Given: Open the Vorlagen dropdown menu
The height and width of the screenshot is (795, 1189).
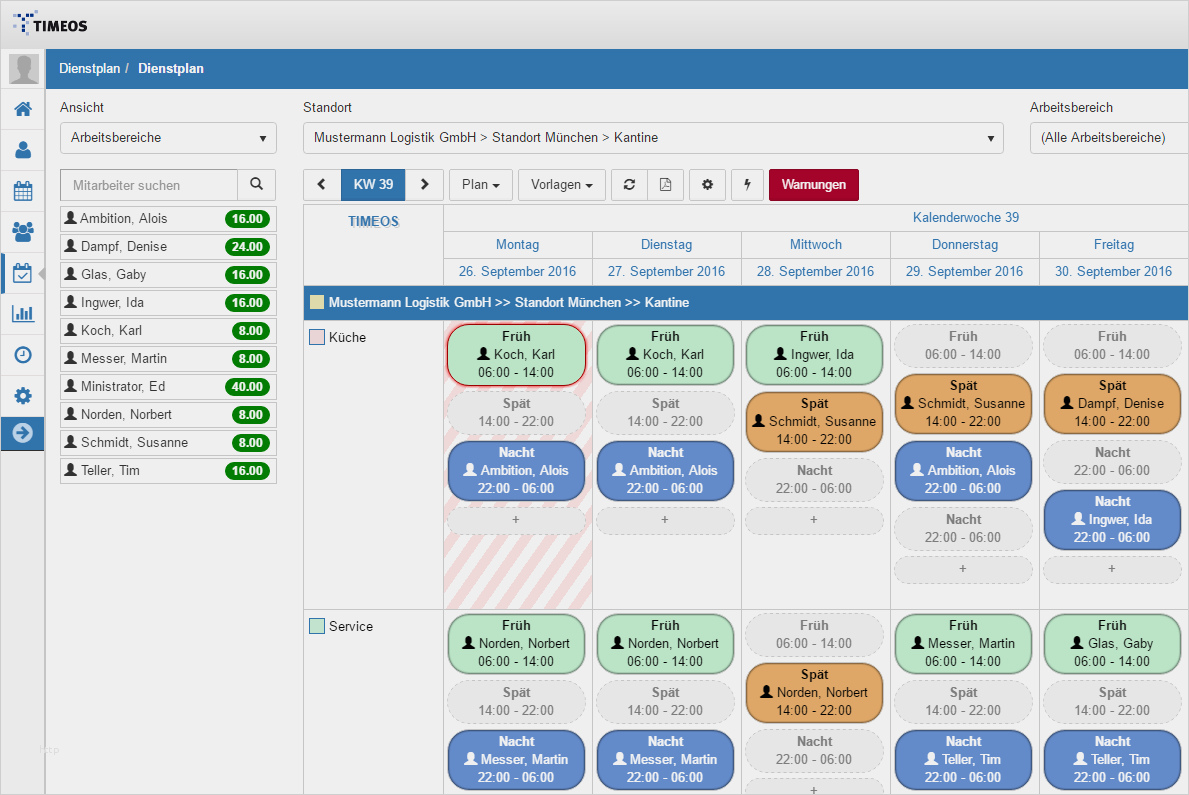Looking at the screenshot, I should point(561,185).
